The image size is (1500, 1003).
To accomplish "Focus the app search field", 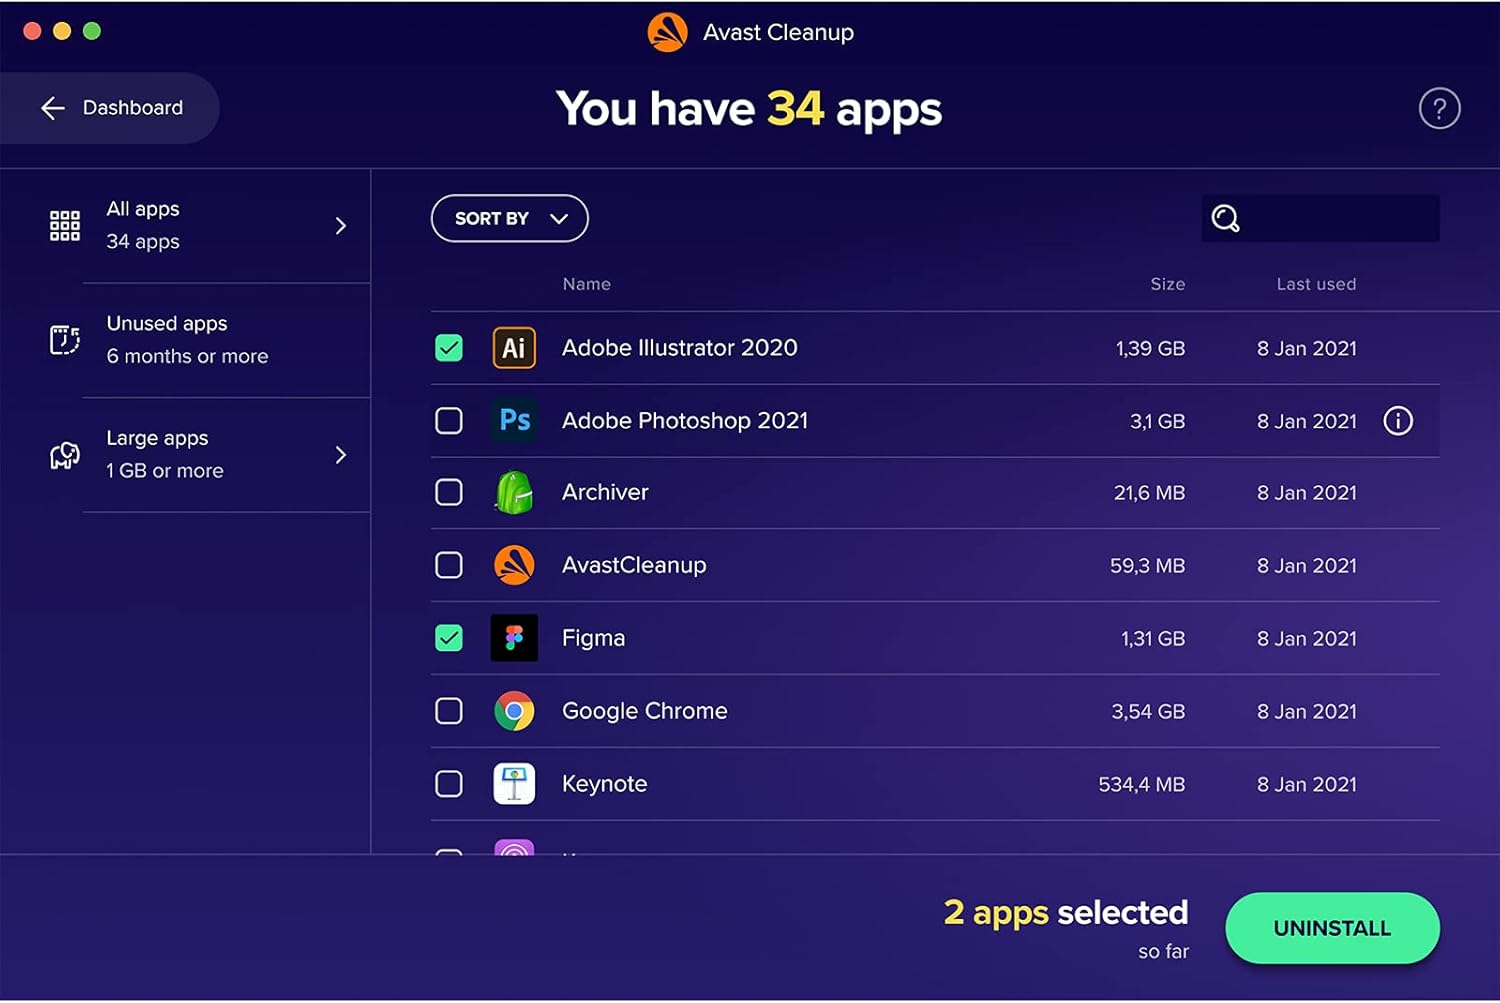I will coord(1320,218).
